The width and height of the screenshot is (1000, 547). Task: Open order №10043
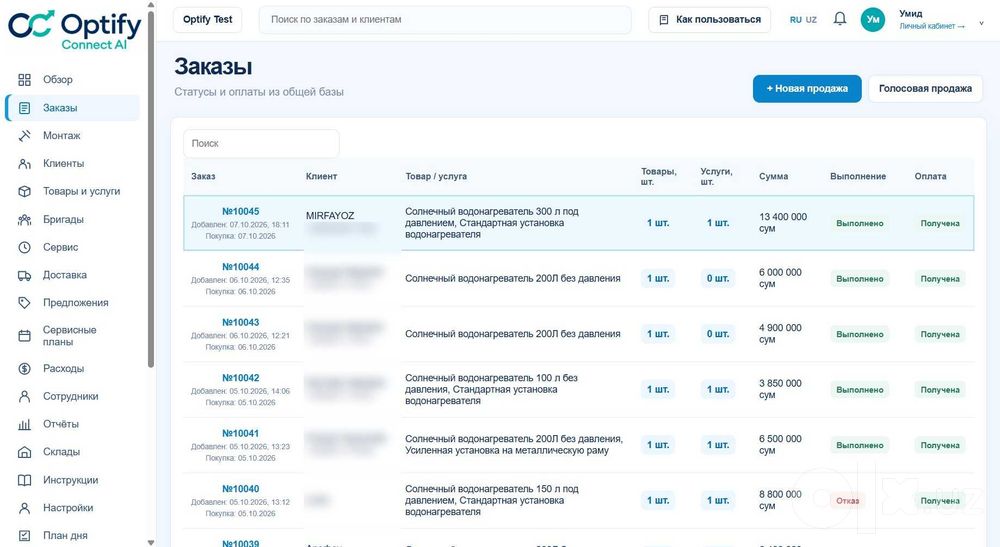(240, 323)
